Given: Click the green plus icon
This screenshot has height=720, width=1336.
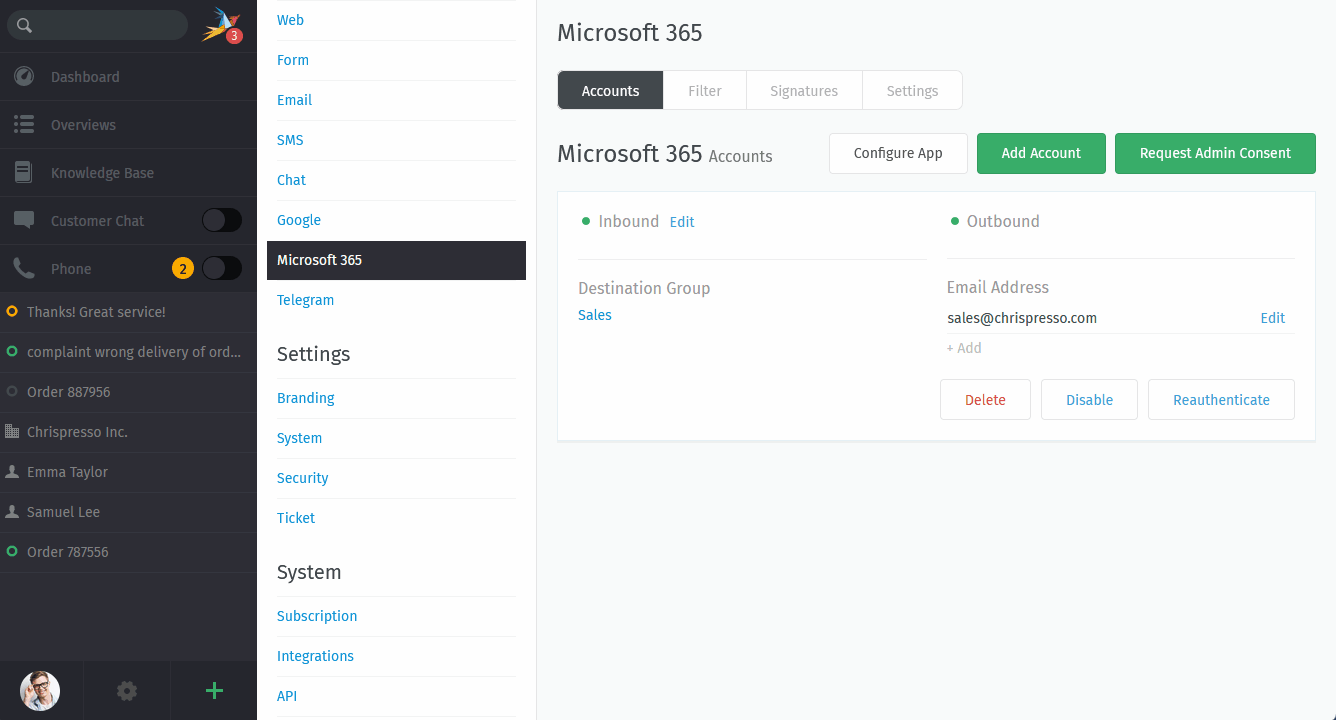Looking at the screenshot, I should 214,690.
